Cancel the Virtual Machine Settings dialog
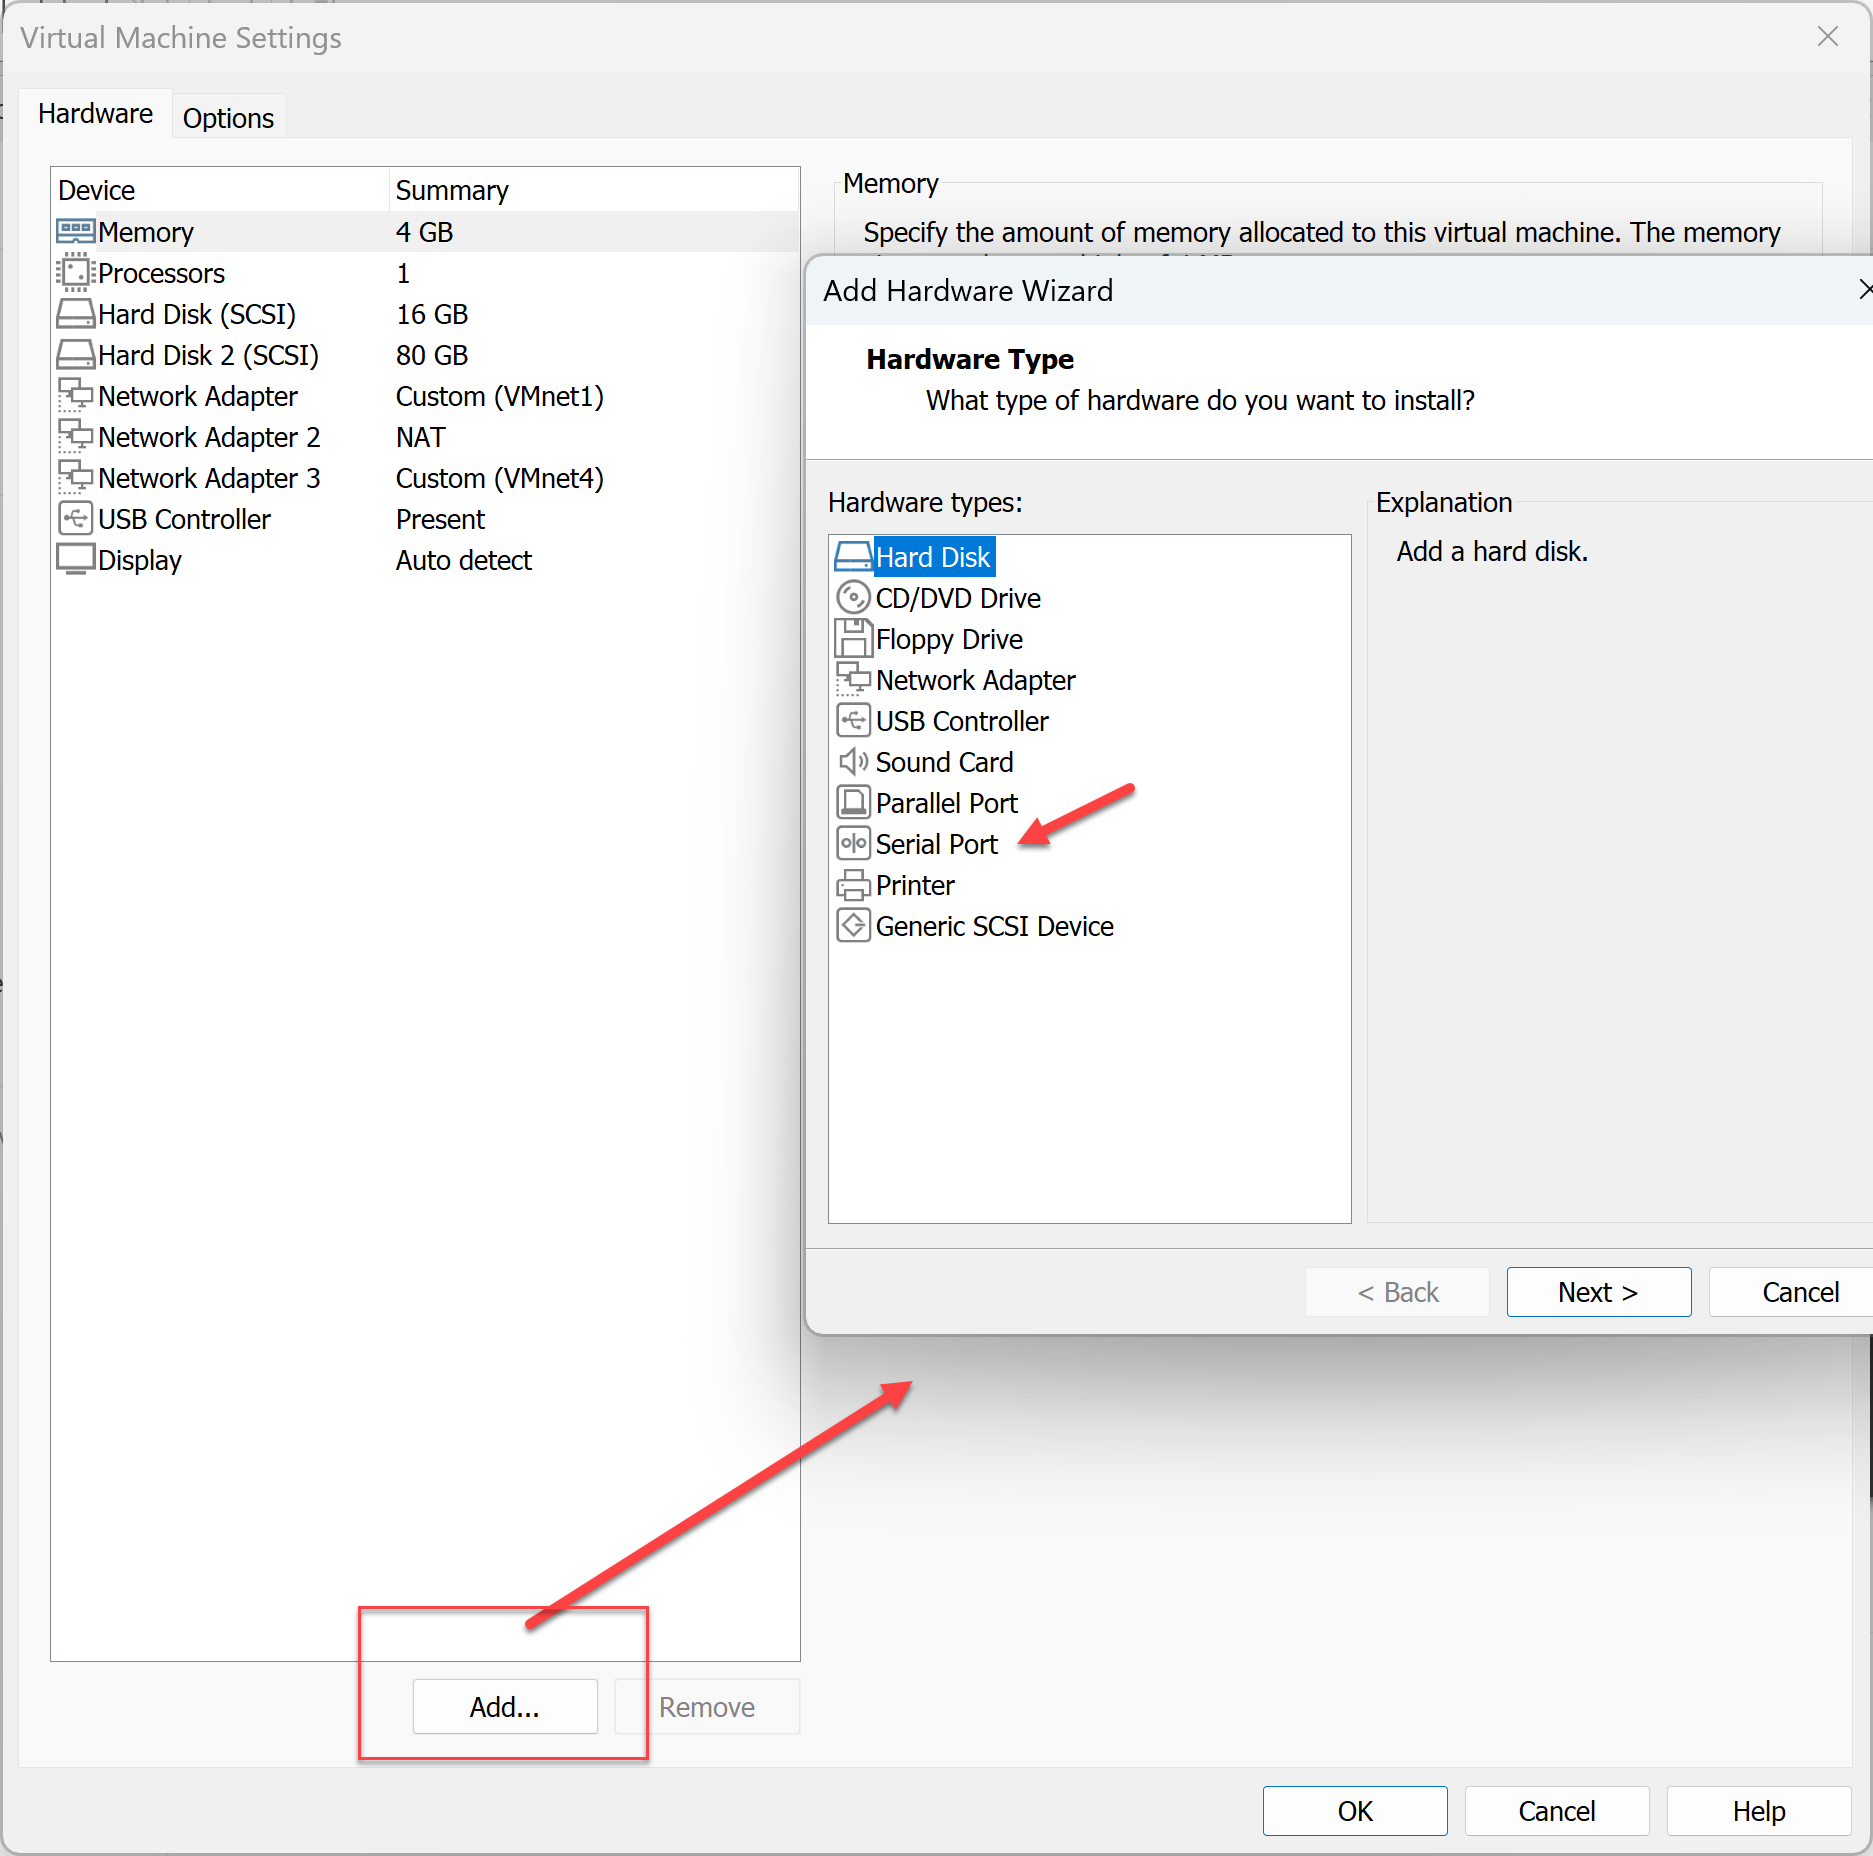 pos(1557,1811)
